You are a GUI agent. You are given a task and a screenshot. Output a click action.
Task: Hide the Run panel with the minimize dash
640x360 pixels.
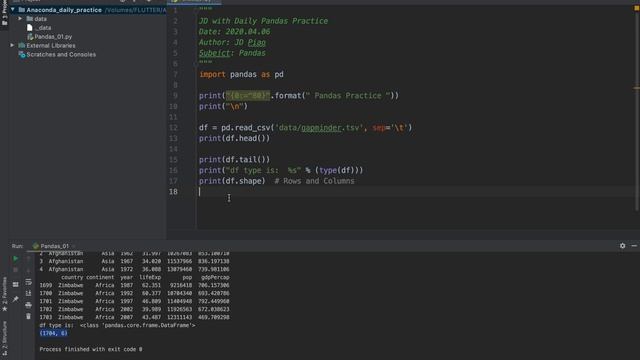[x=634, y=246]
